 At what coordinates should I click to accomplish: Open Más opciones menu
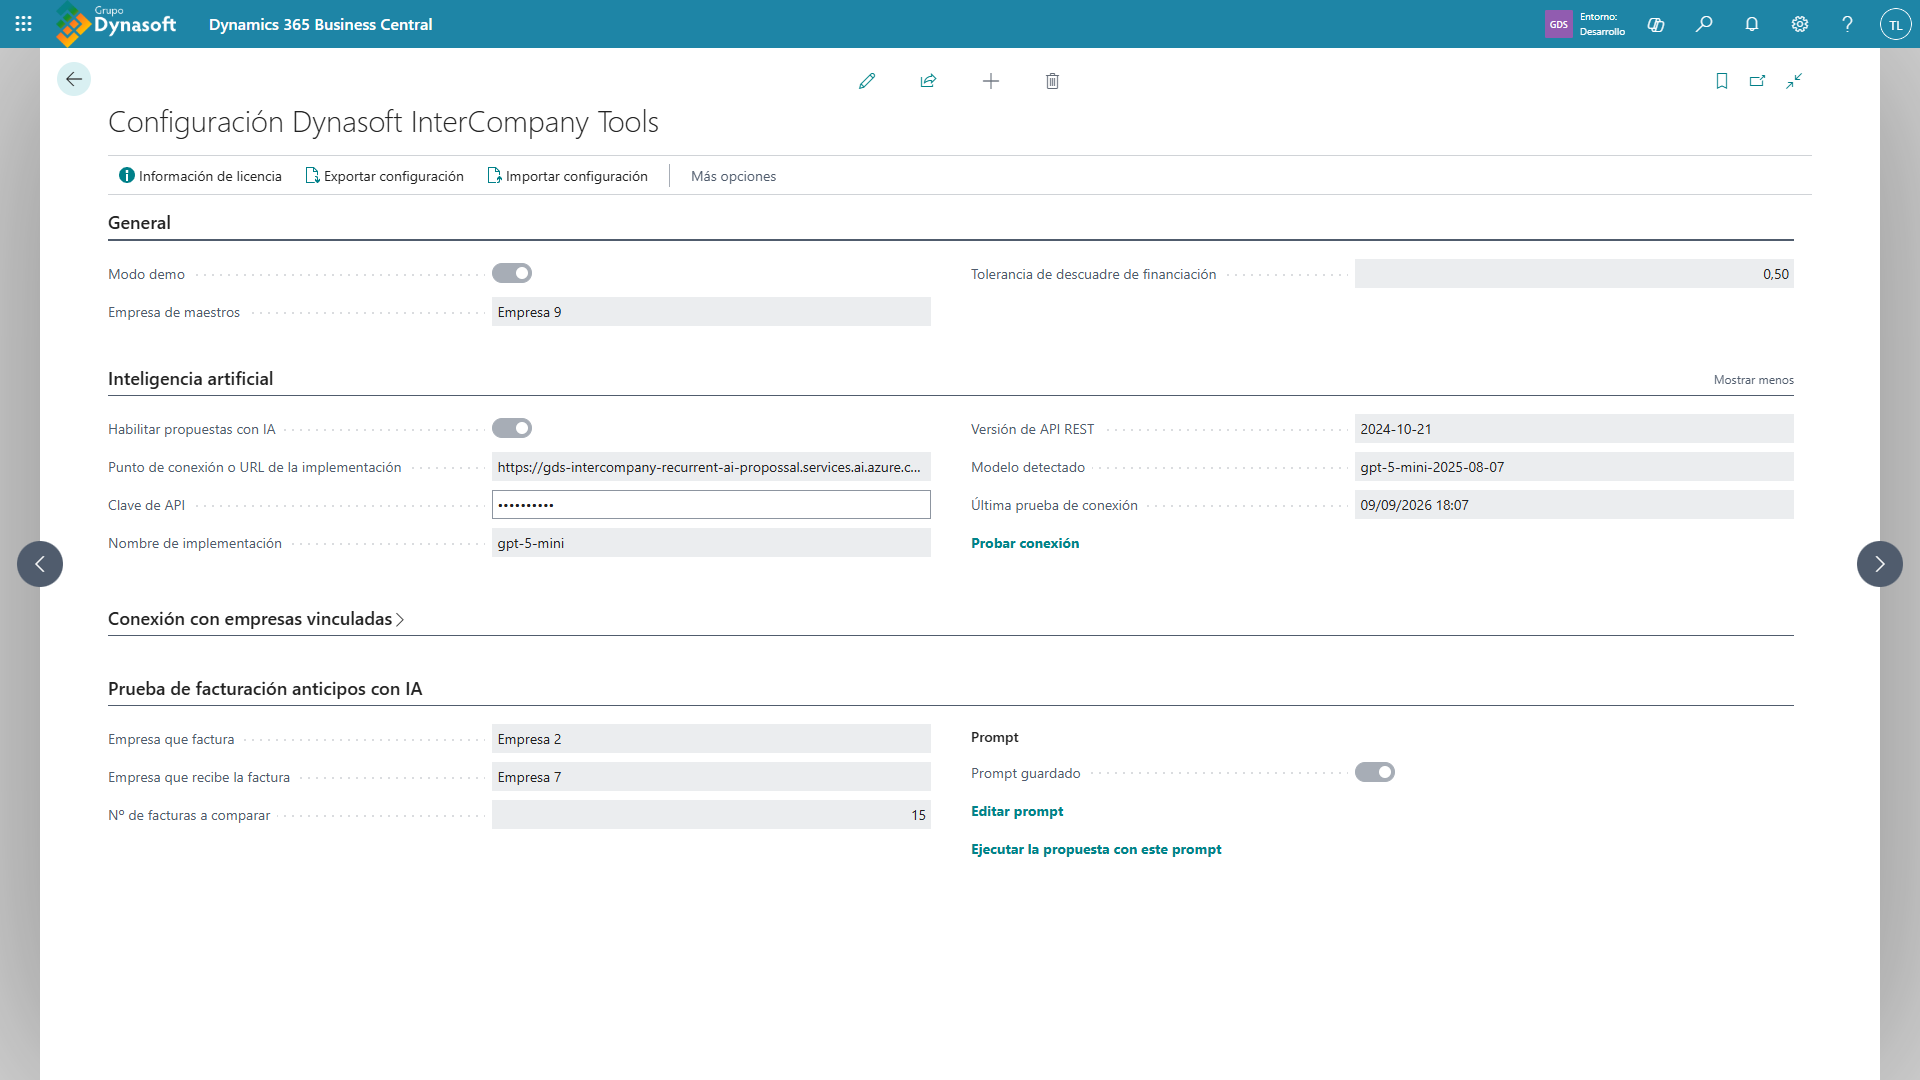[733, 176]
